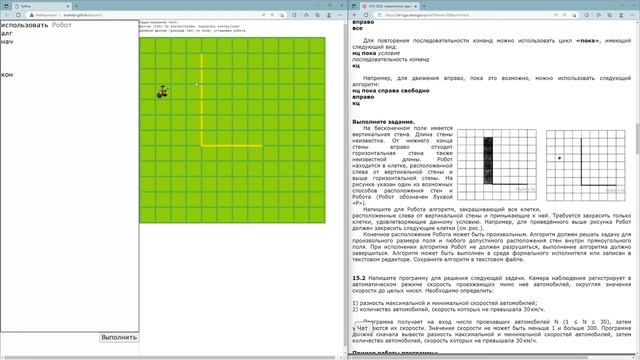Click the нач line in the code editor
This screenshot has width=640, height=360.
click(x=7, y=42)
